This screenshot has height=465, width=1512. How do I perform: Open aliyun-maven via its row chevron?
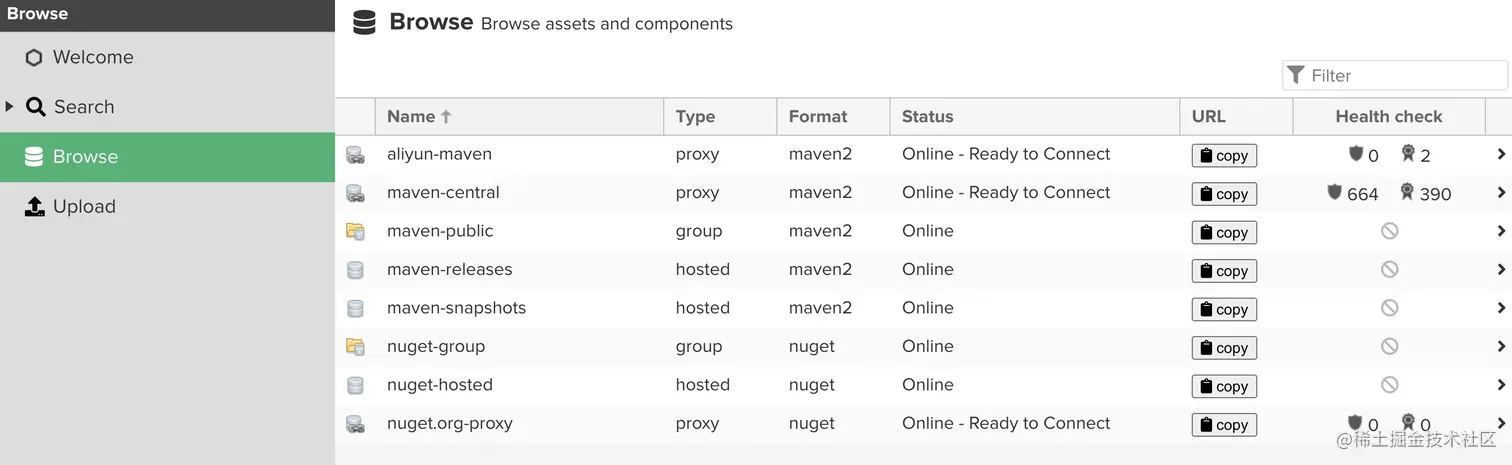click(x=1501, y=154)
